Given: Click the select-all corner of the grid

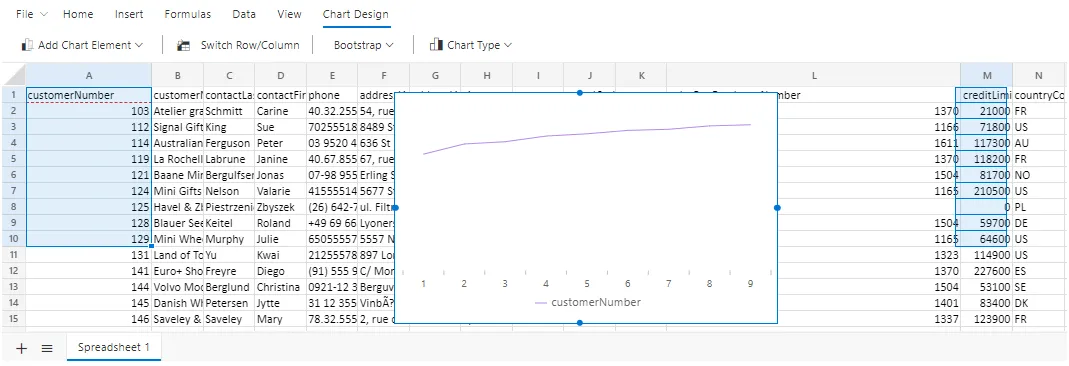Looking at the screenshot, I should tap(13, 75).
